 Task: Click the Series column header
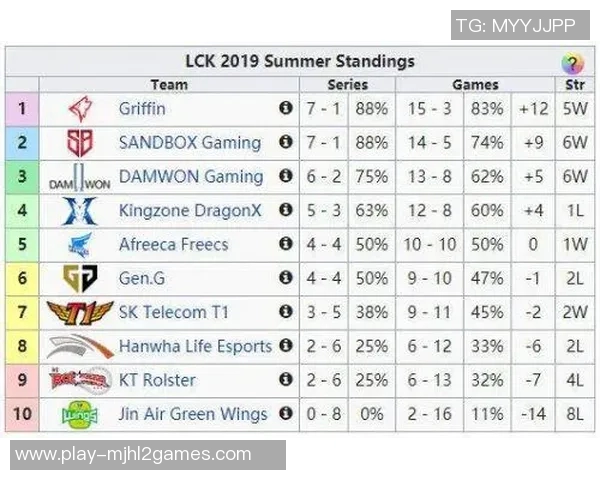pos(347,85)
